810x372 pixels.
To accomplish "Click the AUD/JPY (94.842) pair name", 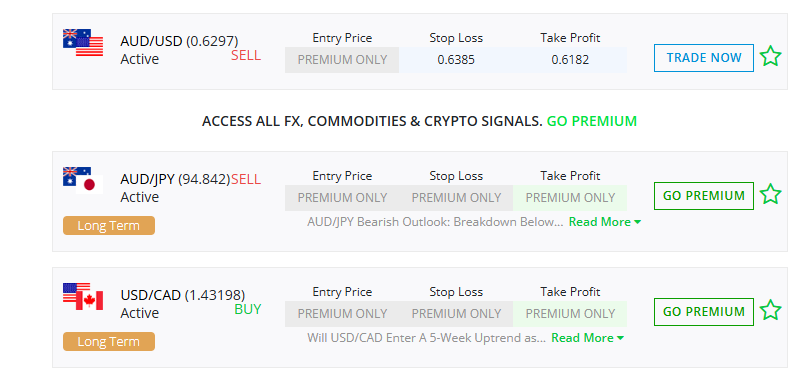I will (x=175, y=179).
